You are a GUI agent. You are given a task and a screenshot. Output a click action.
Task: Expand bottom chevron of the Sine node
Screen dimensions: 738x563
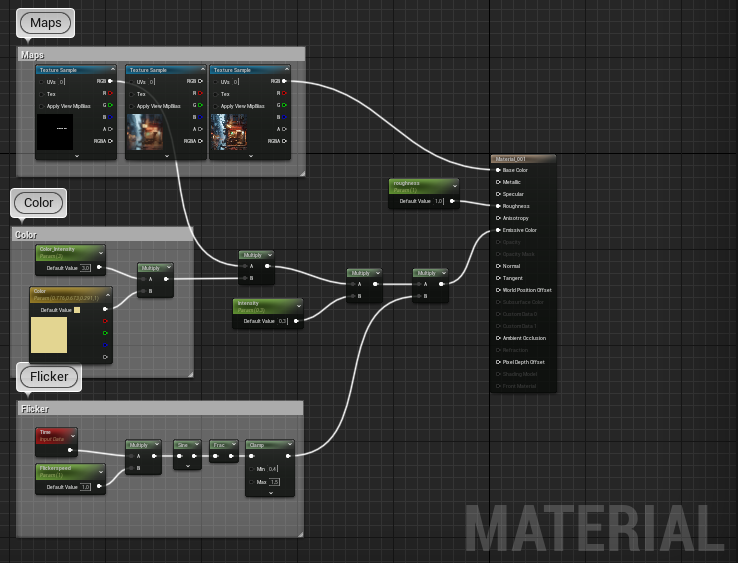[188, 466]
